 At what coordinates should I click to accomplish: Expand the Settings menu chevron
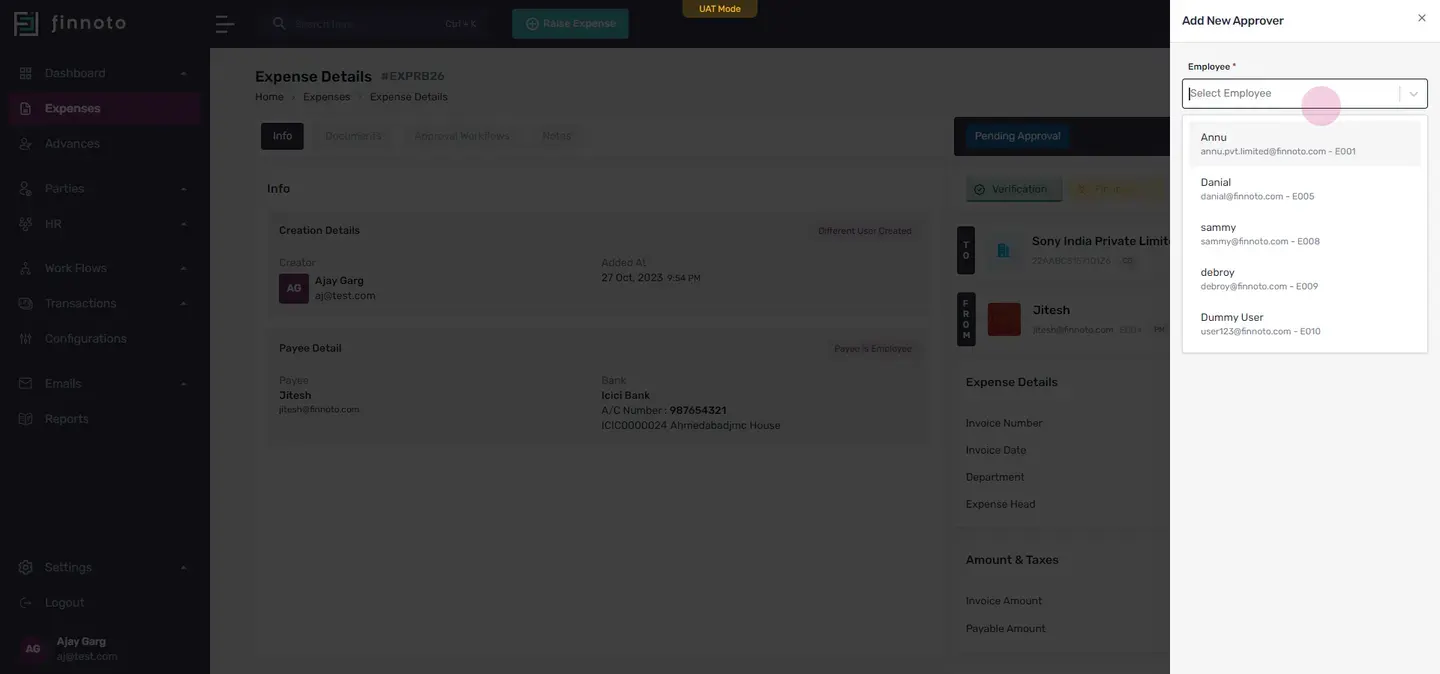(183, 568)
